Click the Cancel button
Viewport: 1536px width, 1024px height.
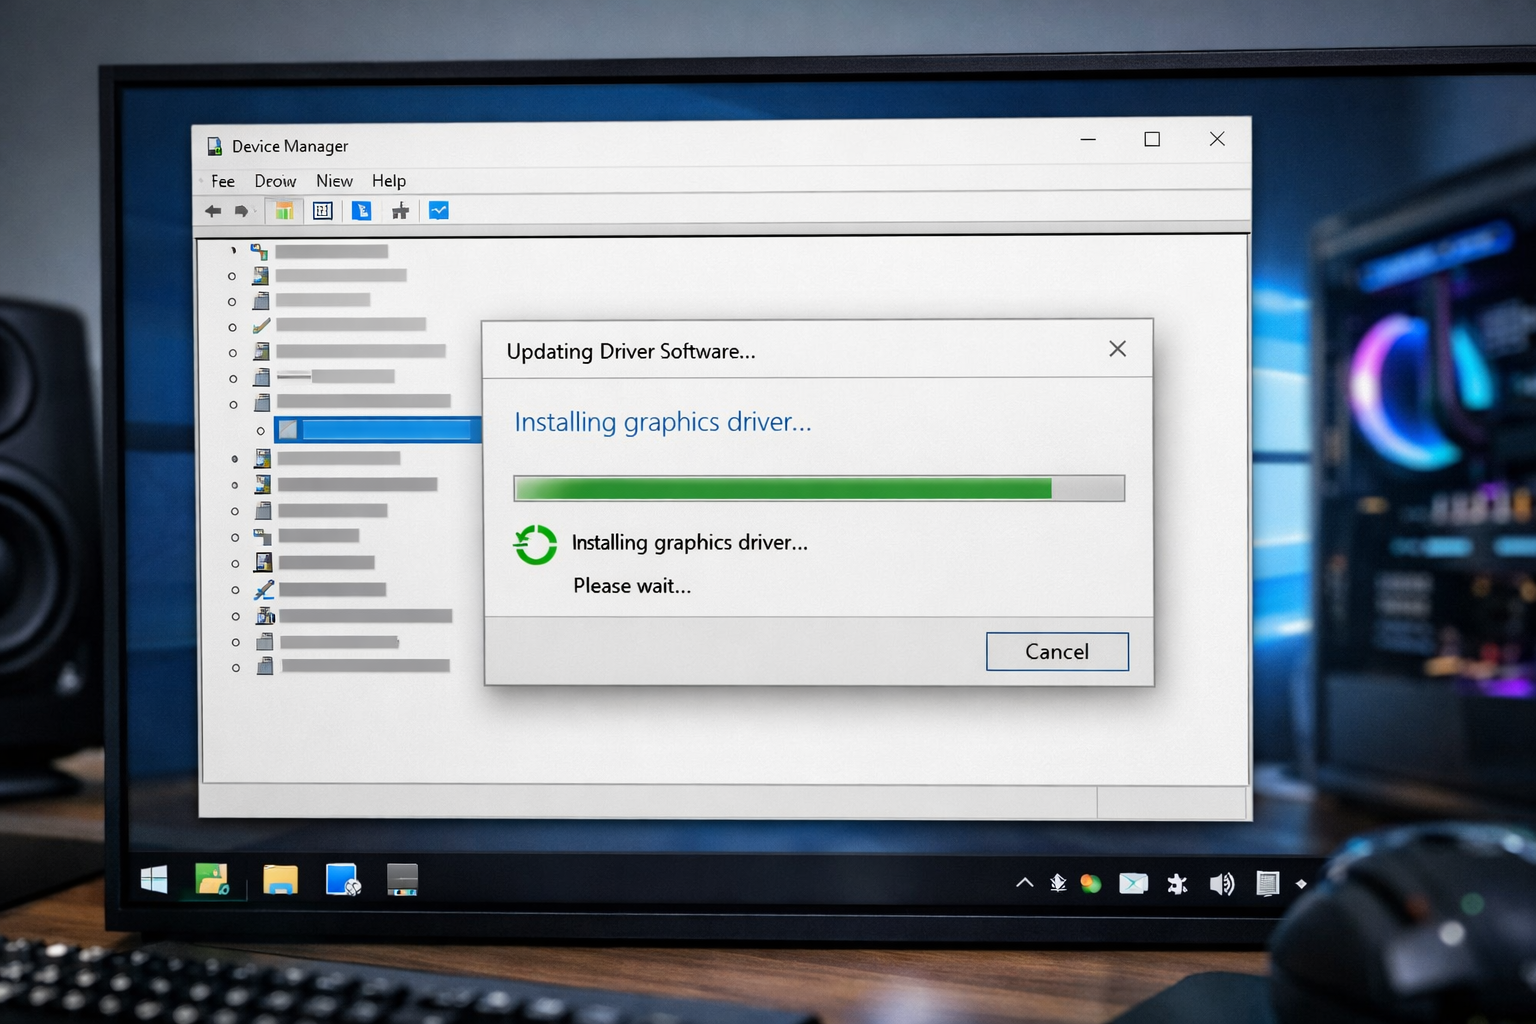pos(1057,651)
